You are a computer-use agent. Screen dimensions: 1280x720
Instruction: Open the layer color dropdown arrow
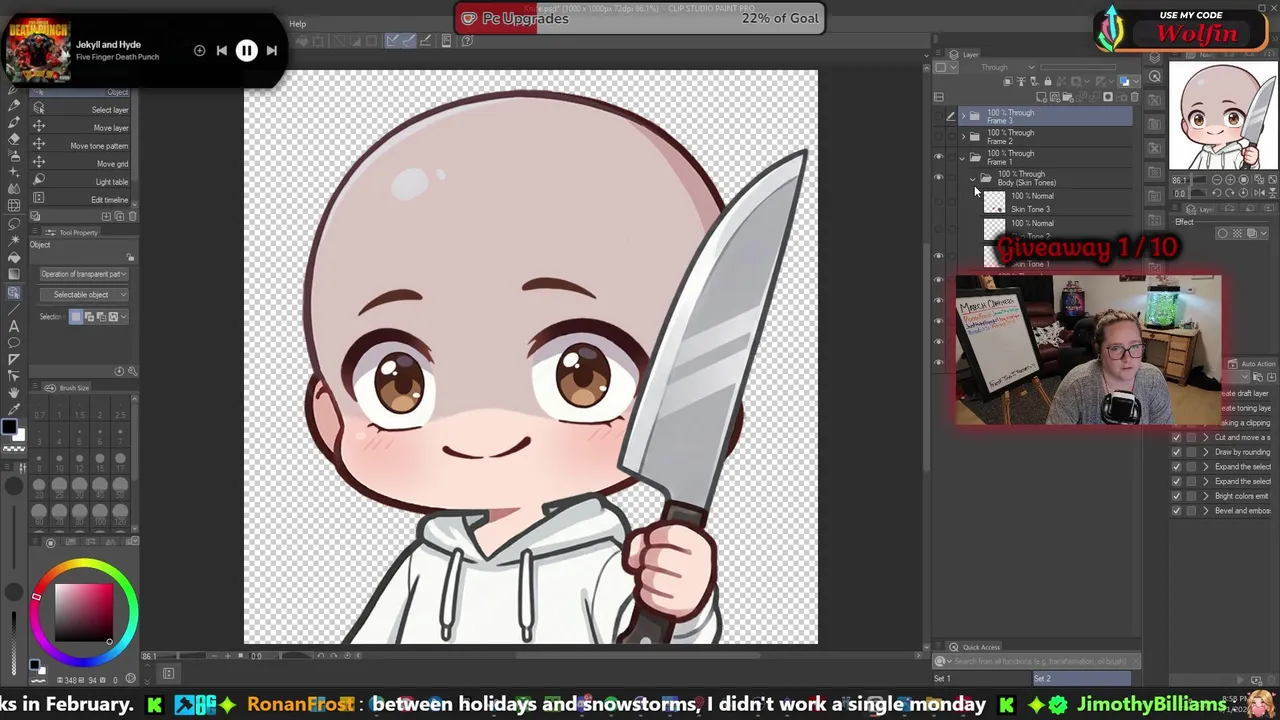coord(1136,81)
